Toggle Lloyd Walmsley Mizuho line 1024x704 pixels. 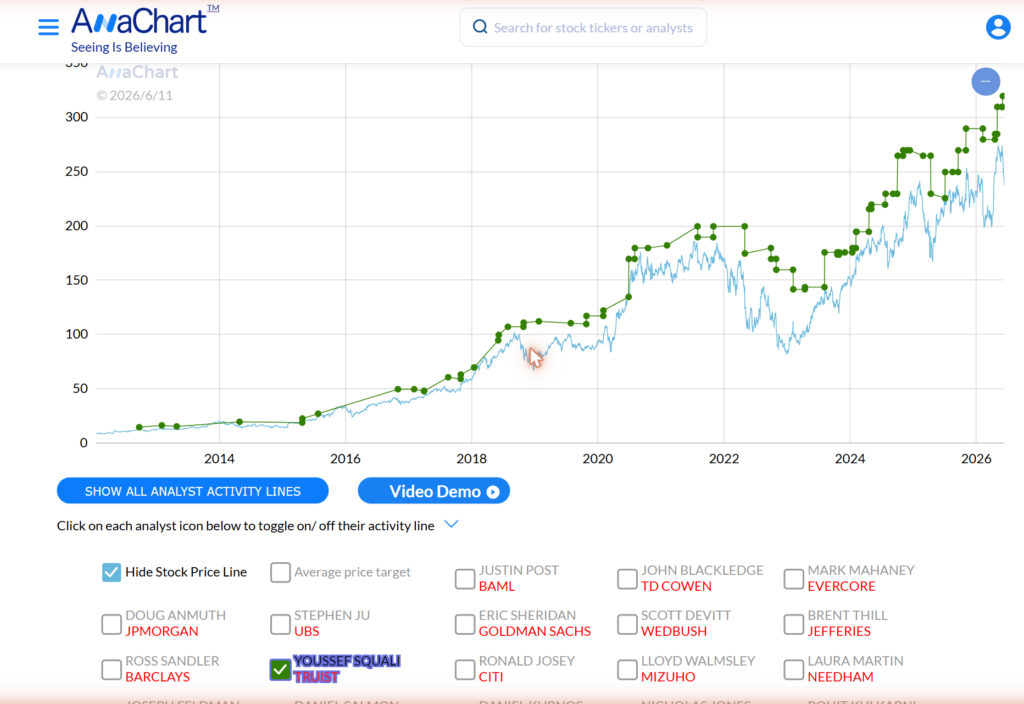pyautogui.click(x=627, y=669)
